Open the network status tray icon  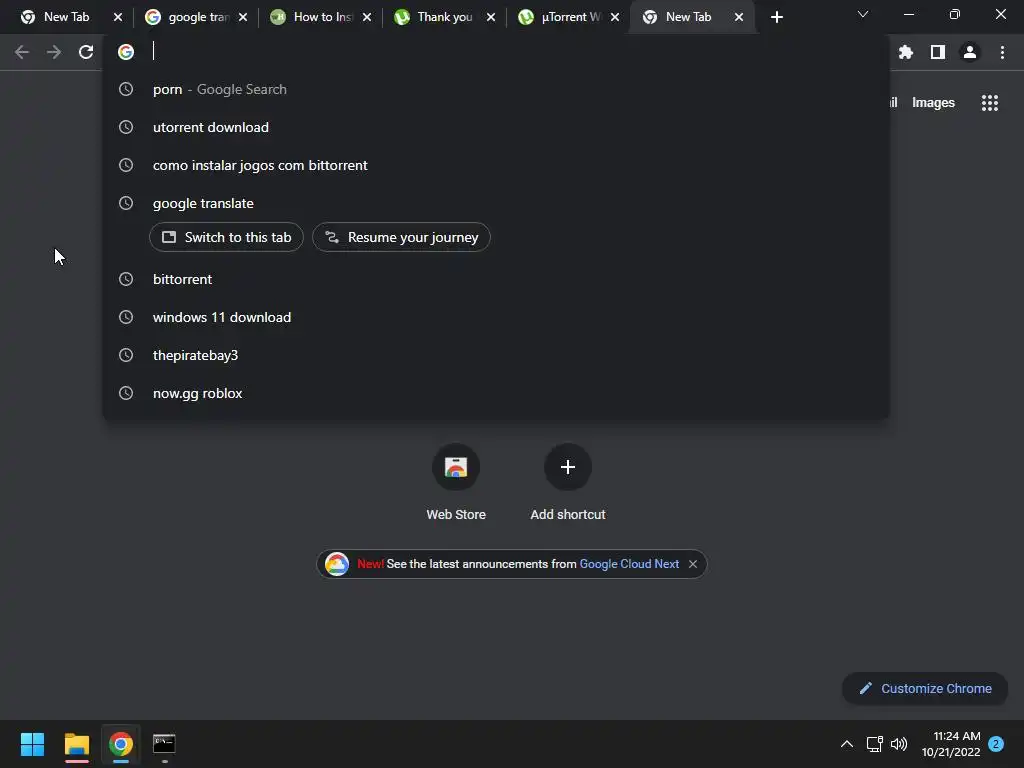(x=874, y=744)
